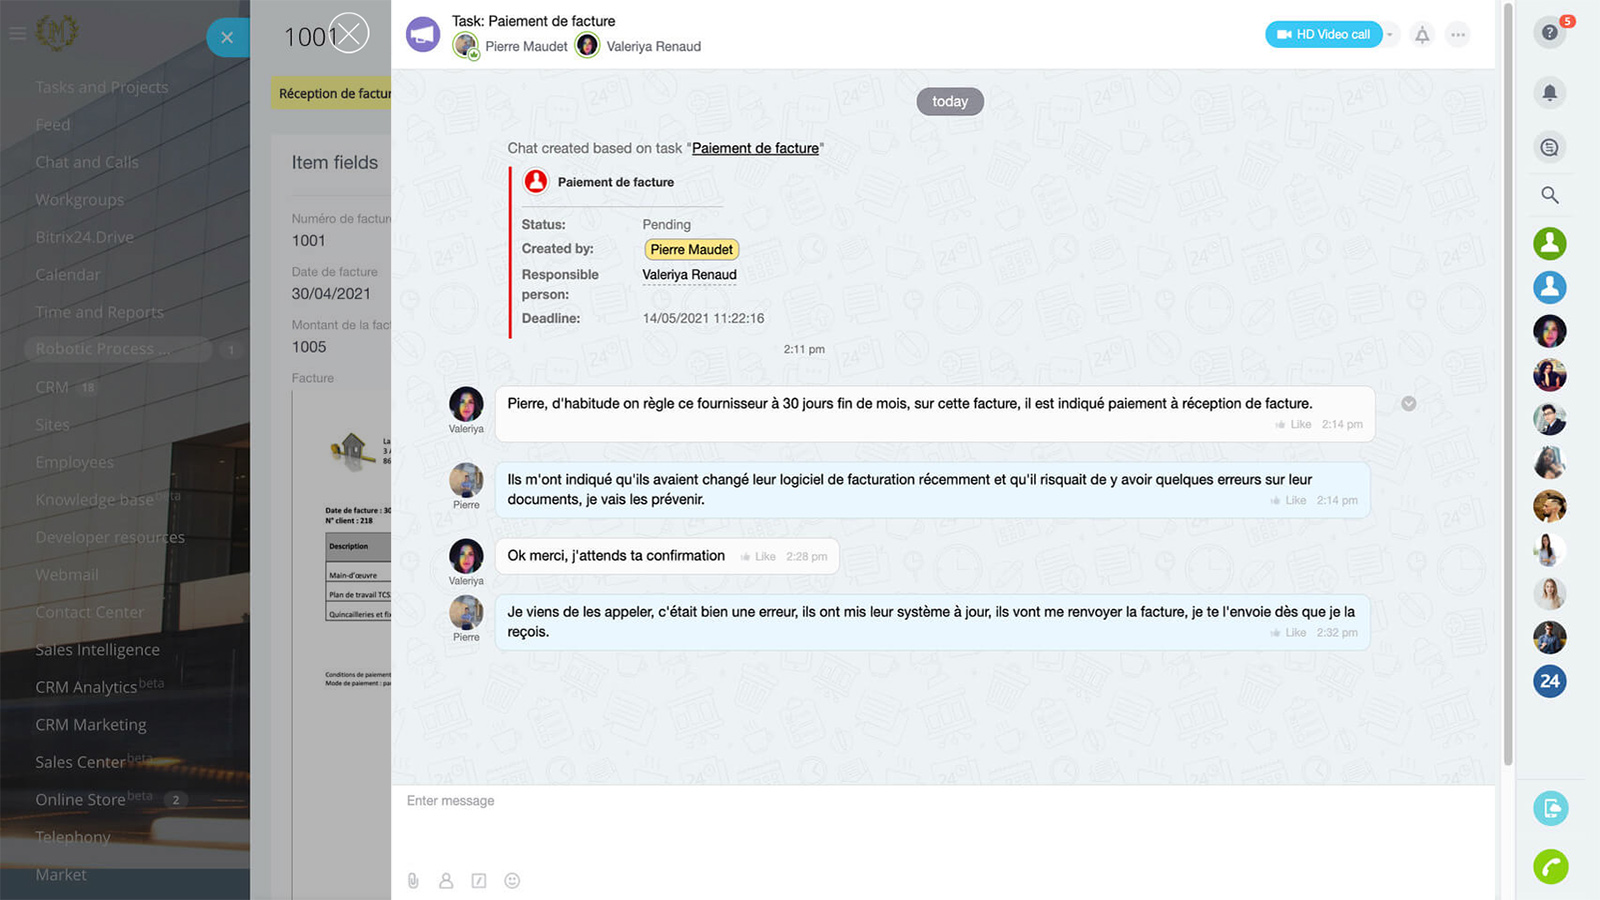Viewport: 1600px width, 900px height.
Task: Expand message options arrow on Valeriya's first message
Action: [x=1408, y=404]
